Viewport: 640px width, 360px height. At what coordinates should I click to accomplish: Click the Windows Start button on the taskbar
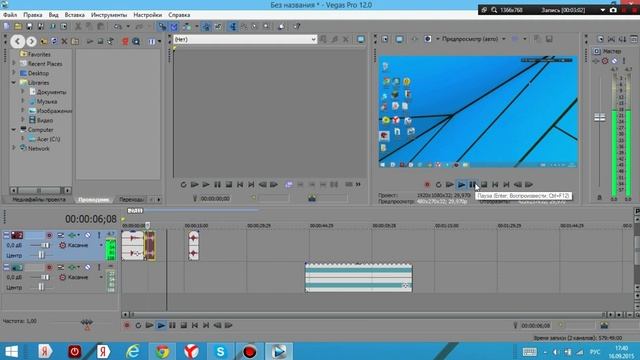pyautogui.click(x=11, y=351)
